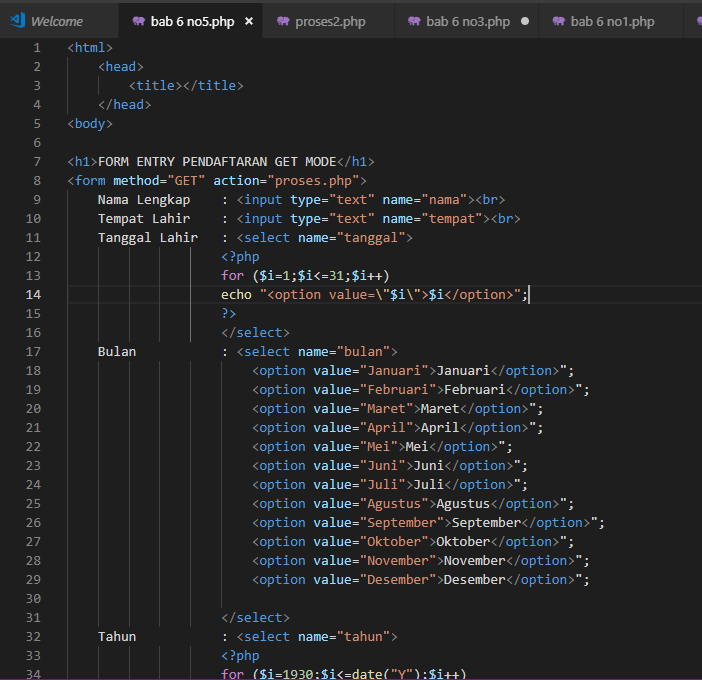Click the Nama Lengkap label

click(x=144, y=200)
